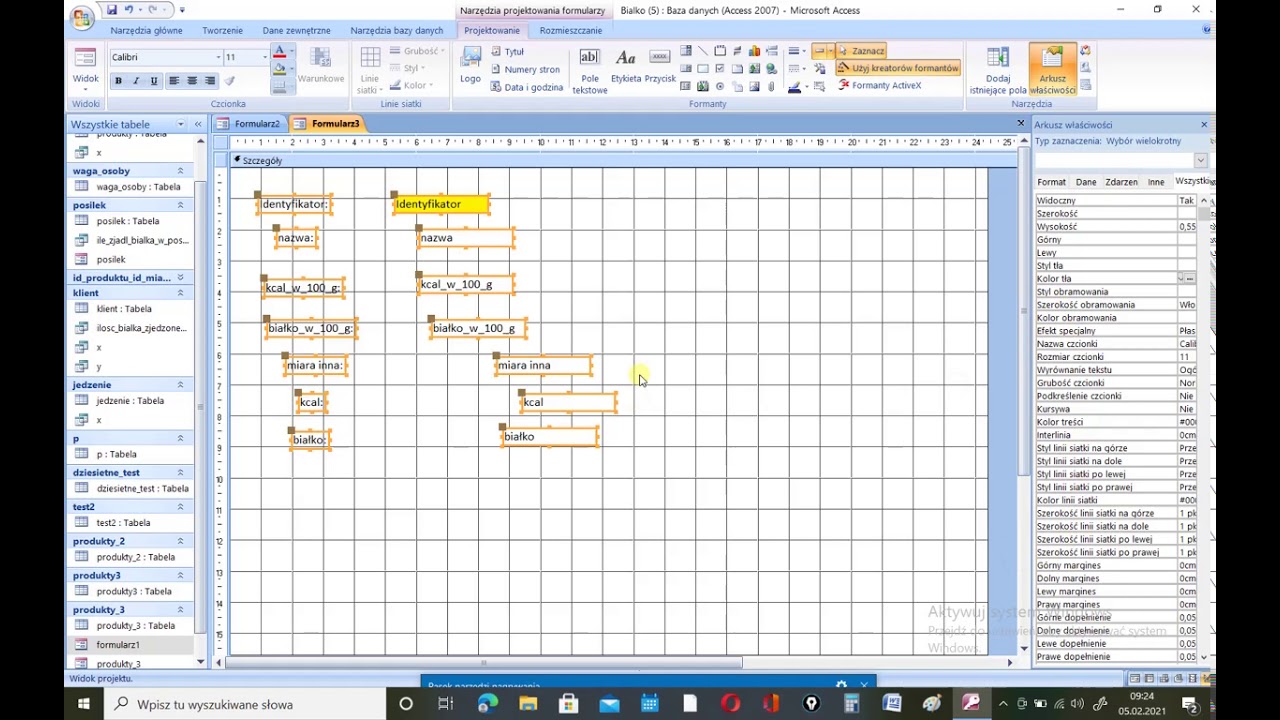Switch to the Formularz2 document tab
Screen dimensions: 1280x720
tap(248, 124)
